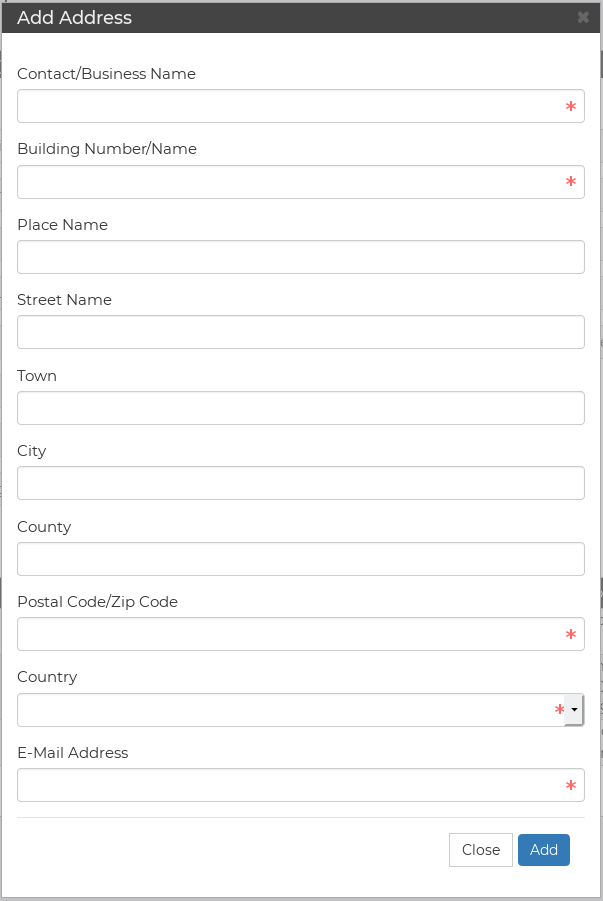The image size is (603, 901).
Task: Select the Place Name input field
Action: (301, 257)
